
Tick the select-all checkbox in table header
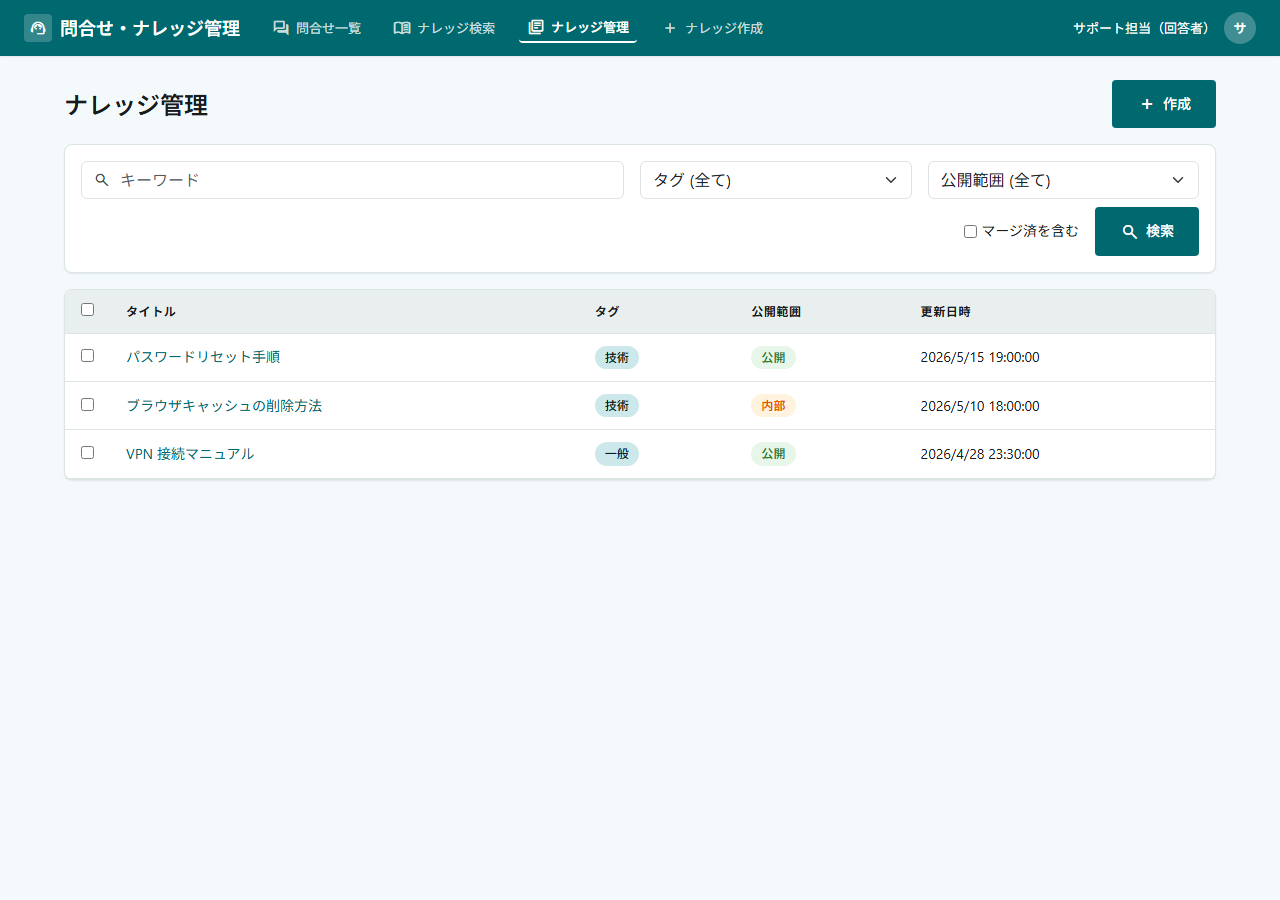point(87,310)
